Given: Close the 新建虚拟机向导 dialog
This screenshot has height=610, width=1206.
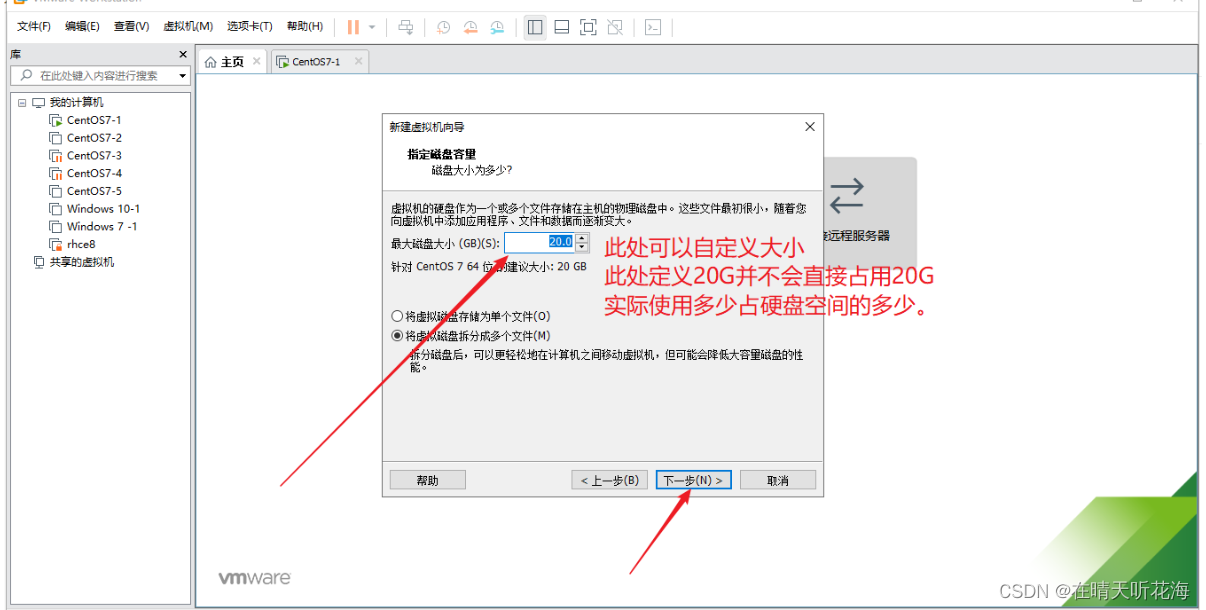Looking at the screenshot, I should tap(810, 127).
